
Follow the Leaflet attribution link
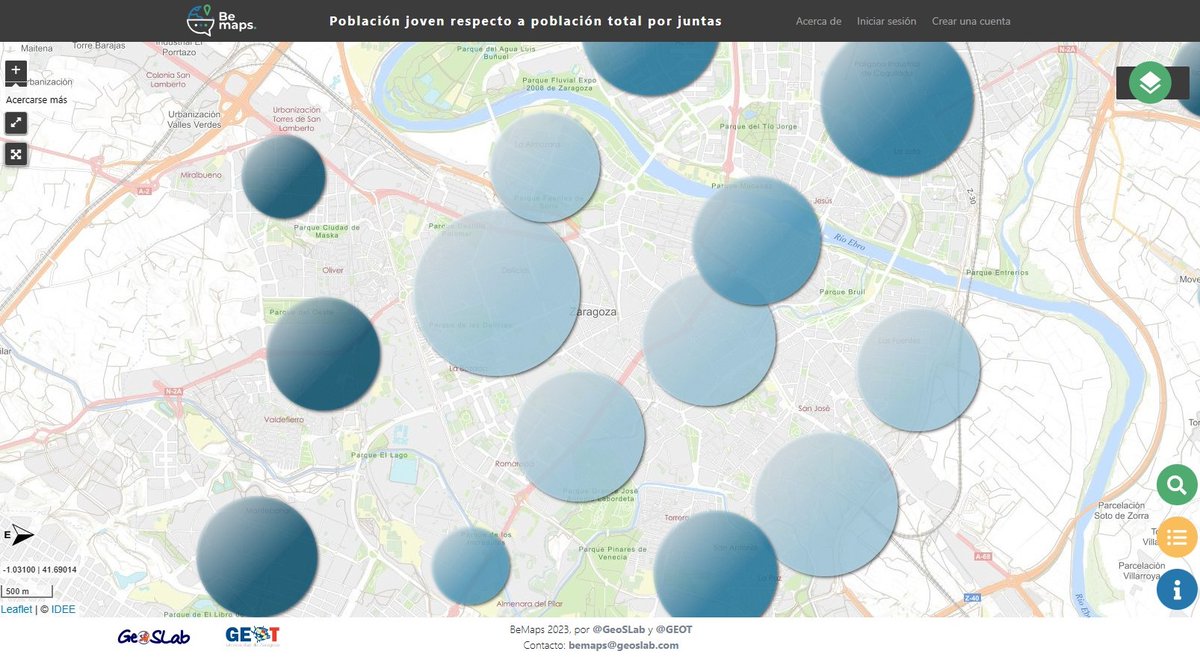(x=16, y=609)
